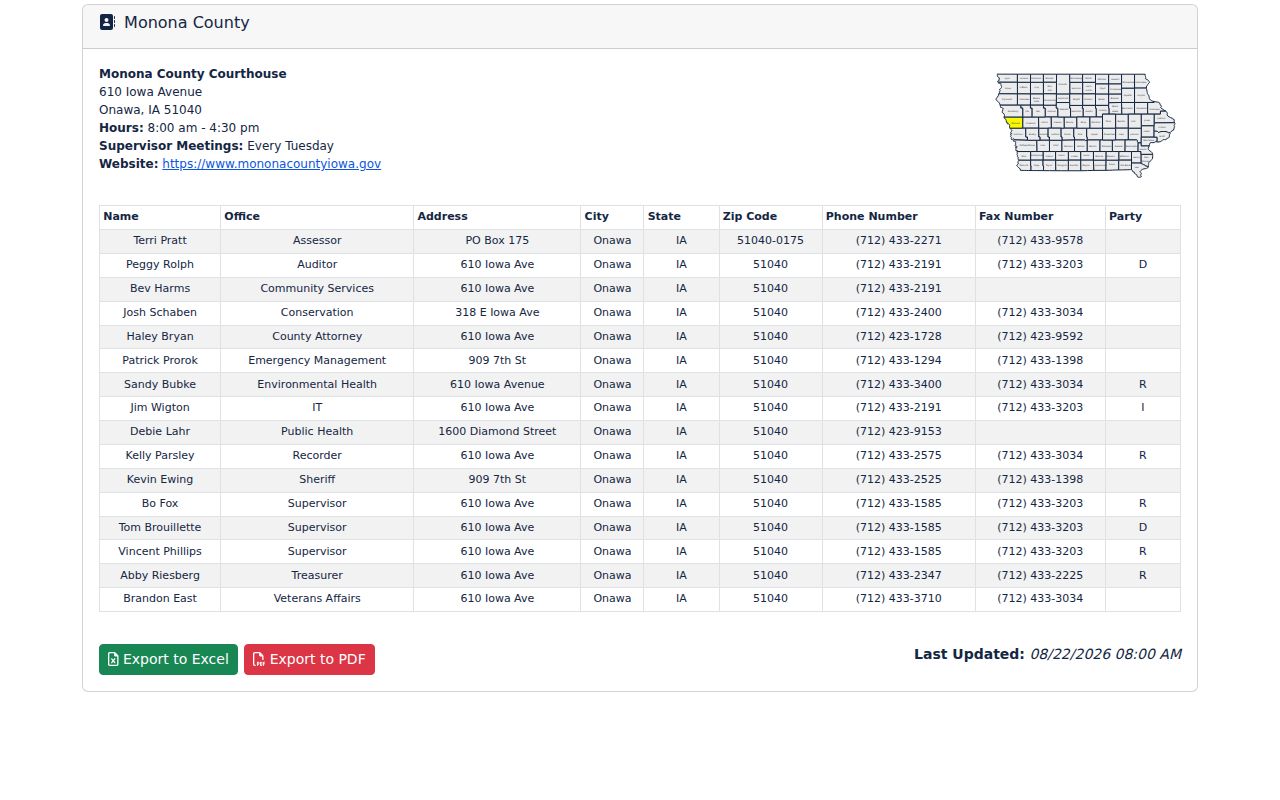This screenshot has height=800, width=1280.
Task: Click the Monona County Courthouse heading
Action: (x=193, y=74)
